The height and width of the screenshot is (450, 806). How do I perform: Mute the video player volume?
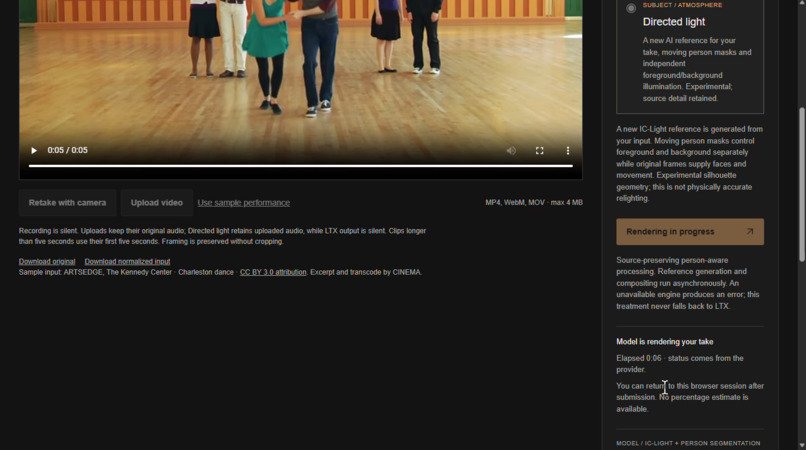511,151
